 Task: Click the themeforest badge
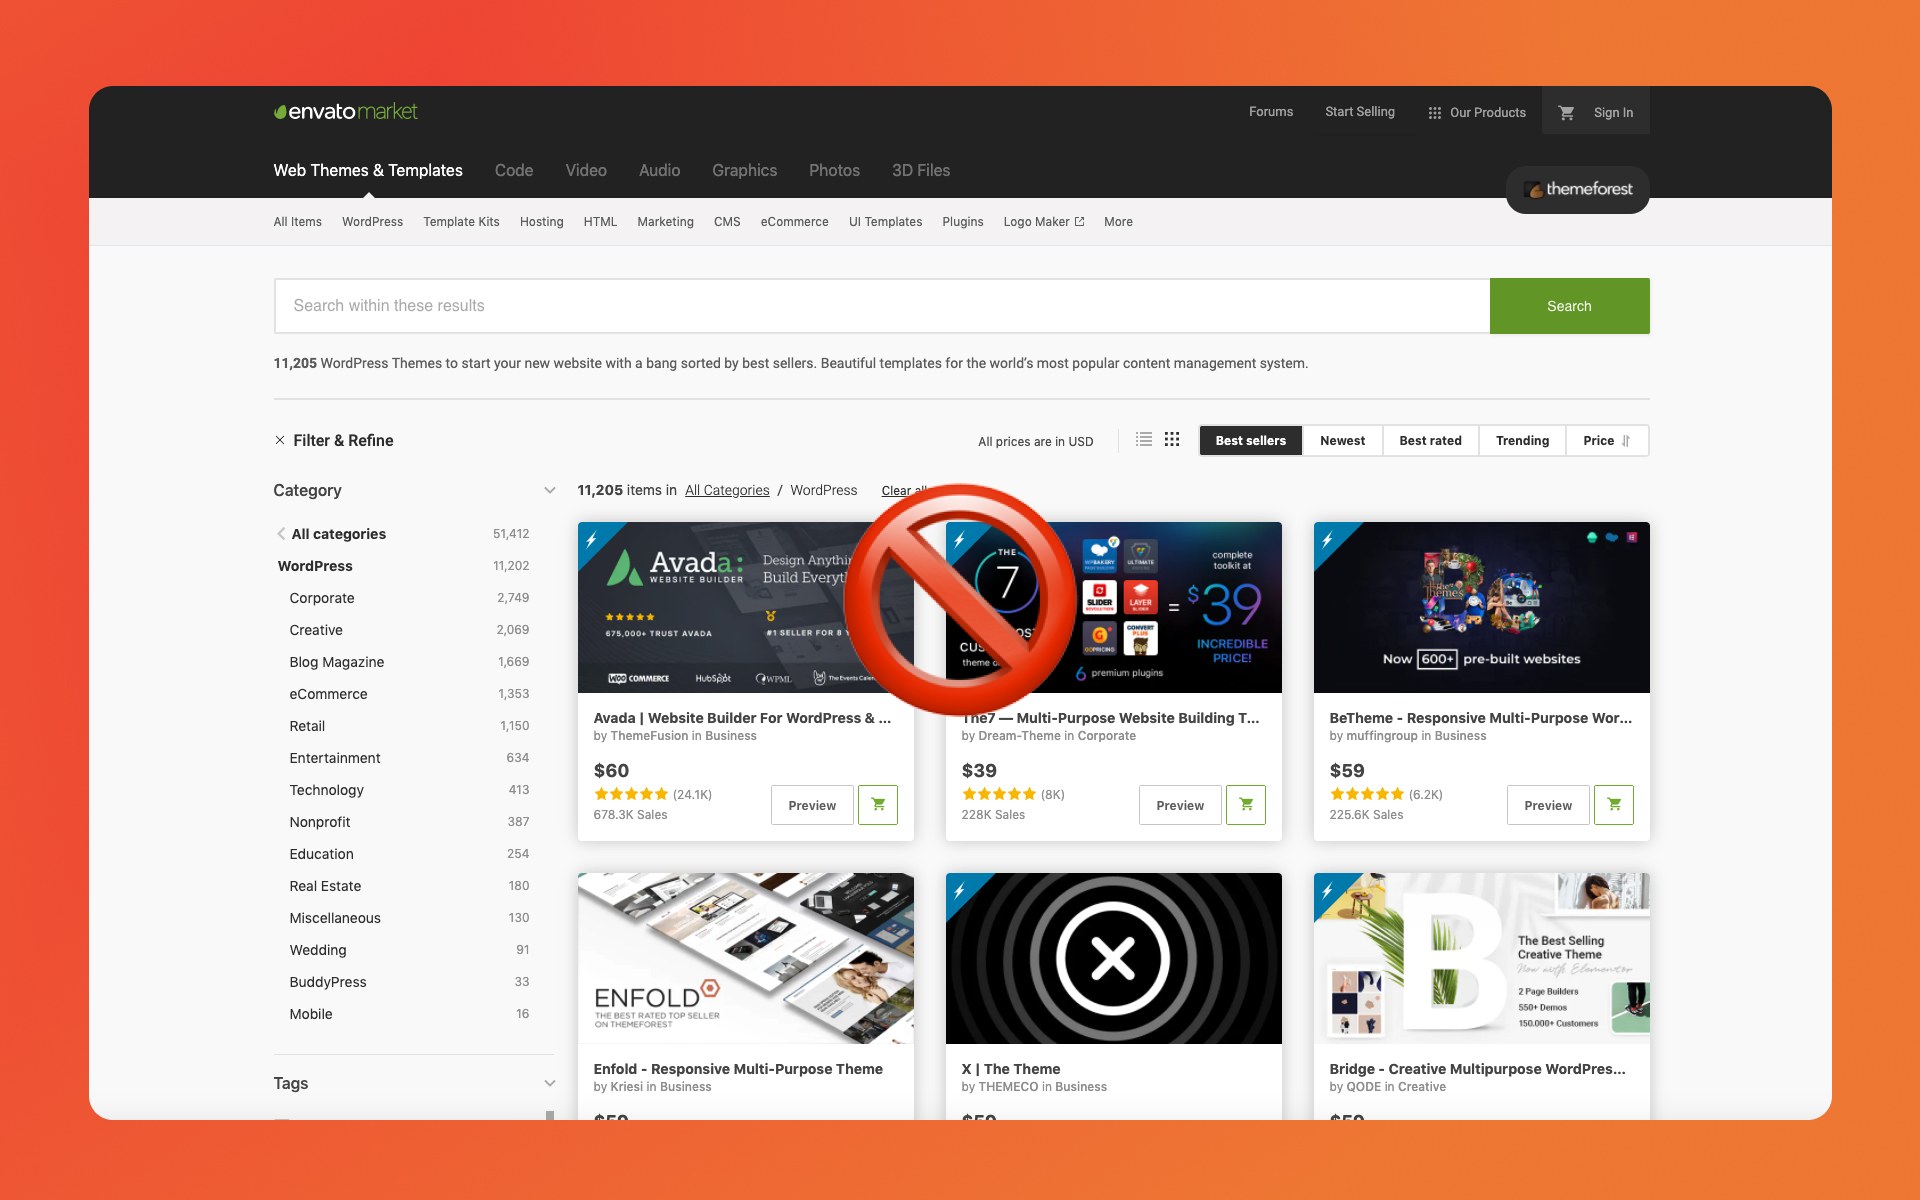pos(1578,189)
